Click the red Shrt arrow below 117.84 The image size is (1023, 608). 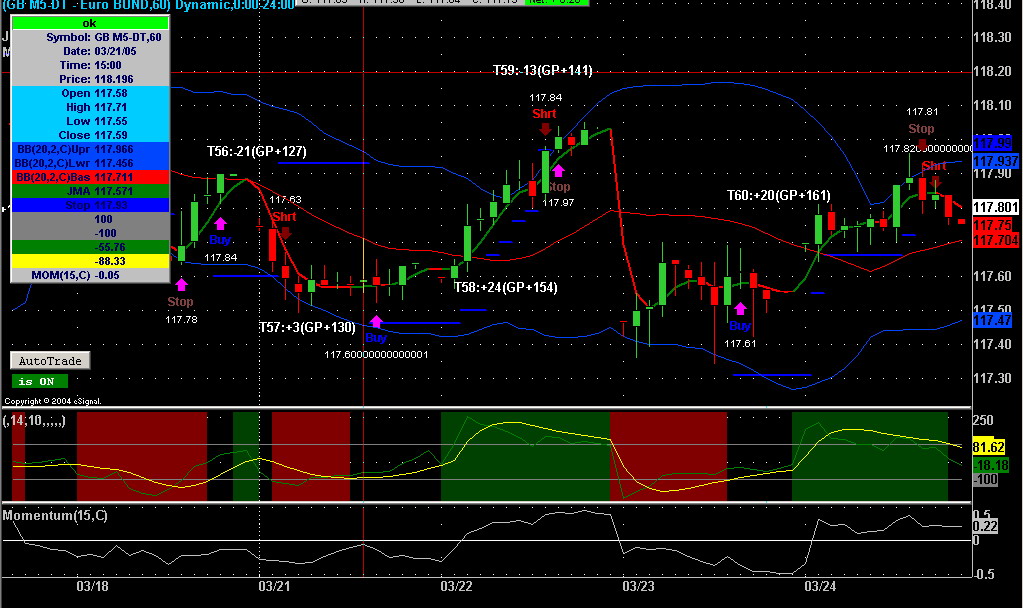tap(545, 129)
